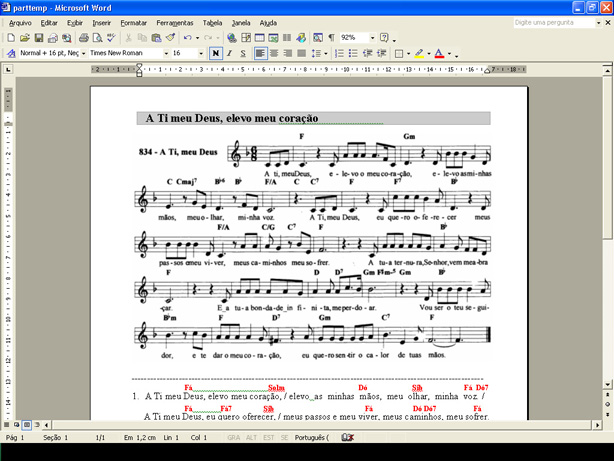Image resolution: width=614 pixels, height=461 pixels.
Task: Open print preview
Action: tap(97, 38)
